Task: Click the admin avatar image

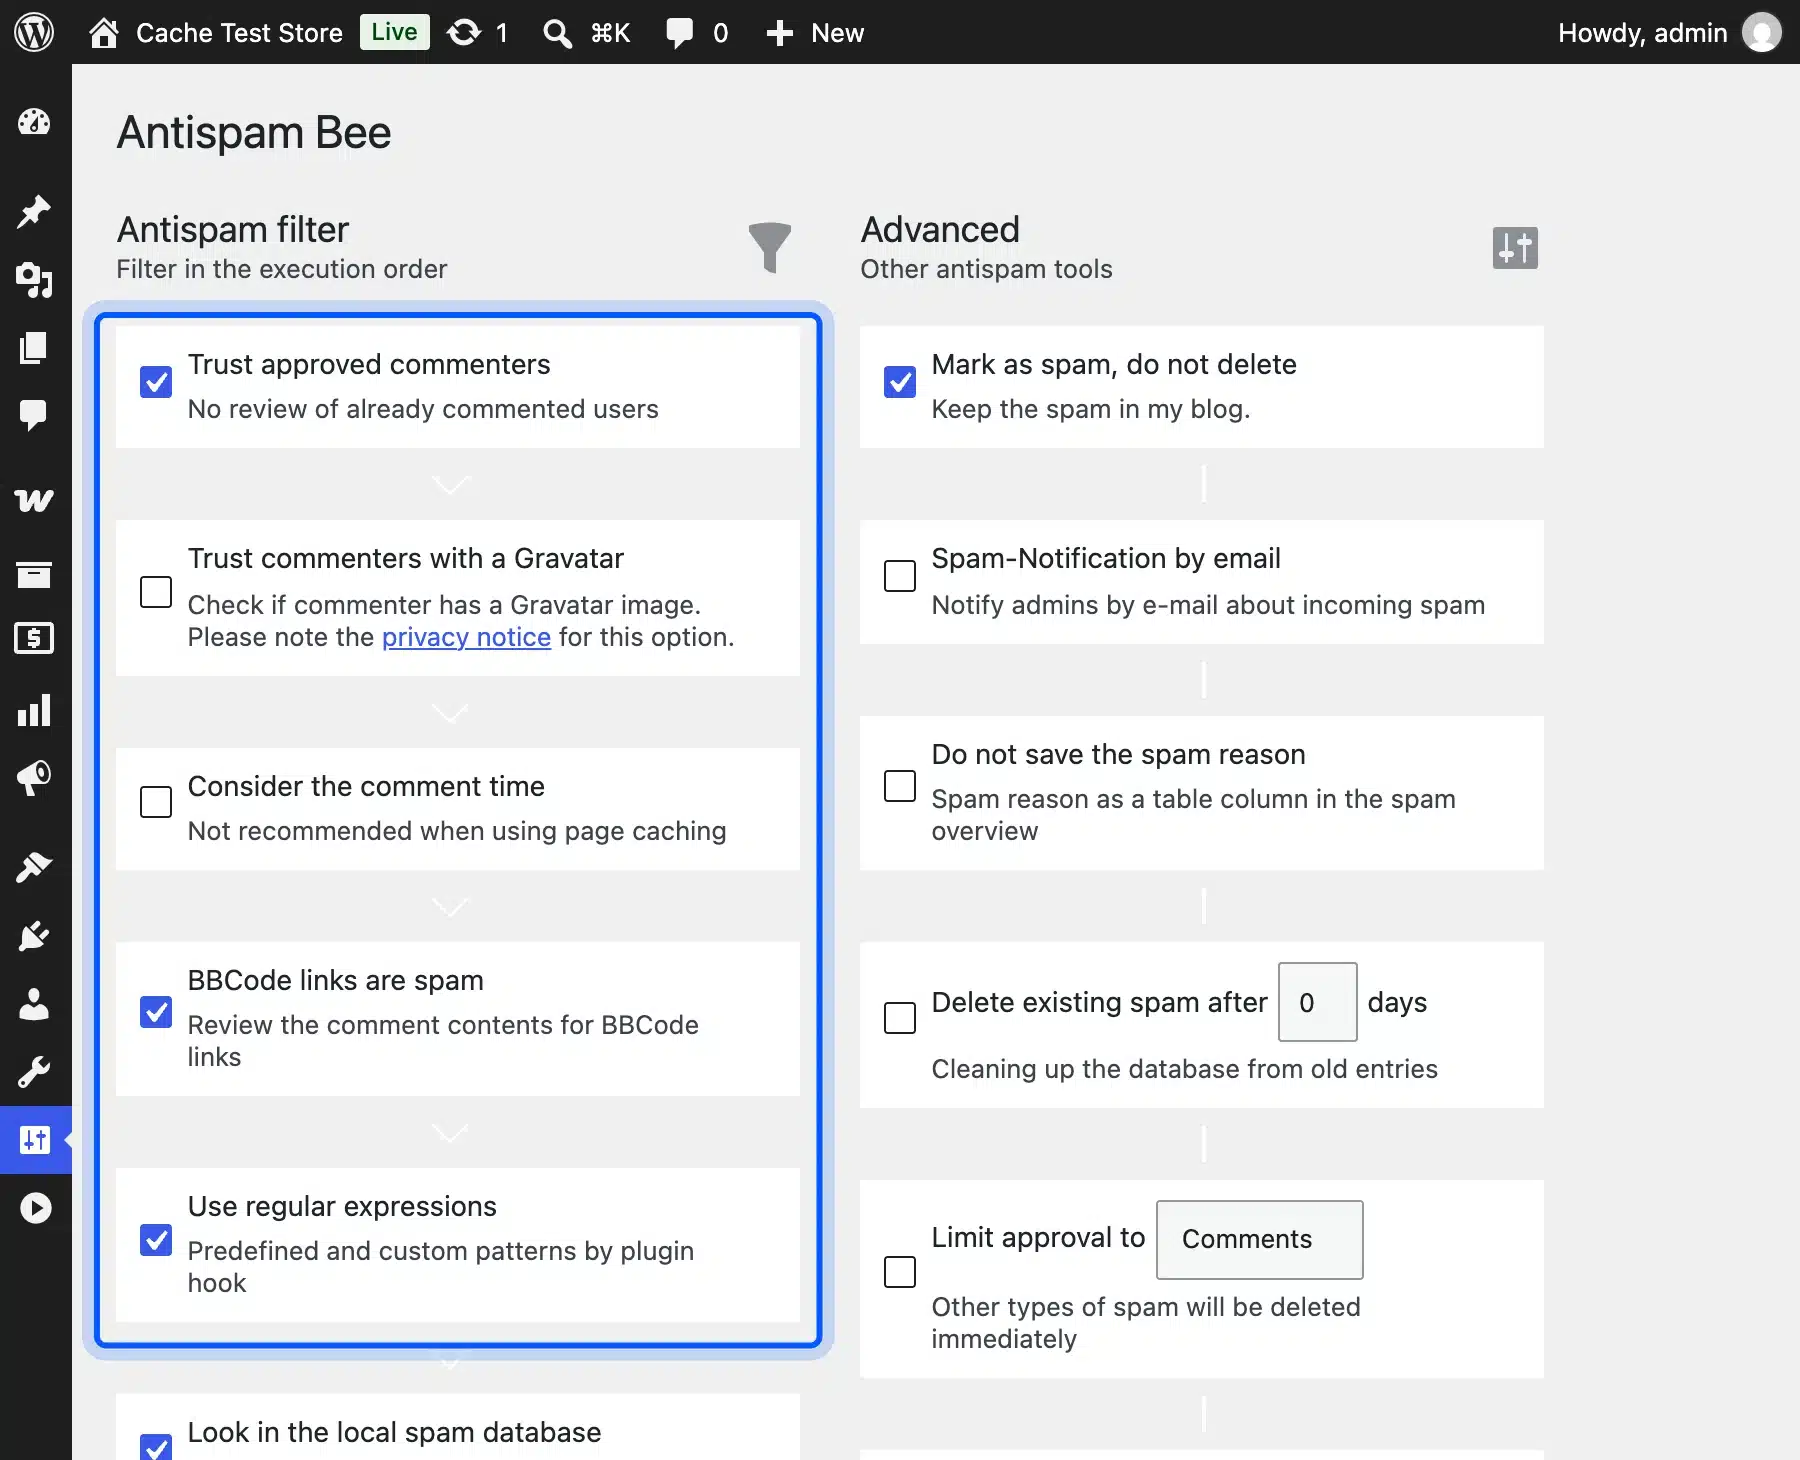Action: (x=1762, y=32)
